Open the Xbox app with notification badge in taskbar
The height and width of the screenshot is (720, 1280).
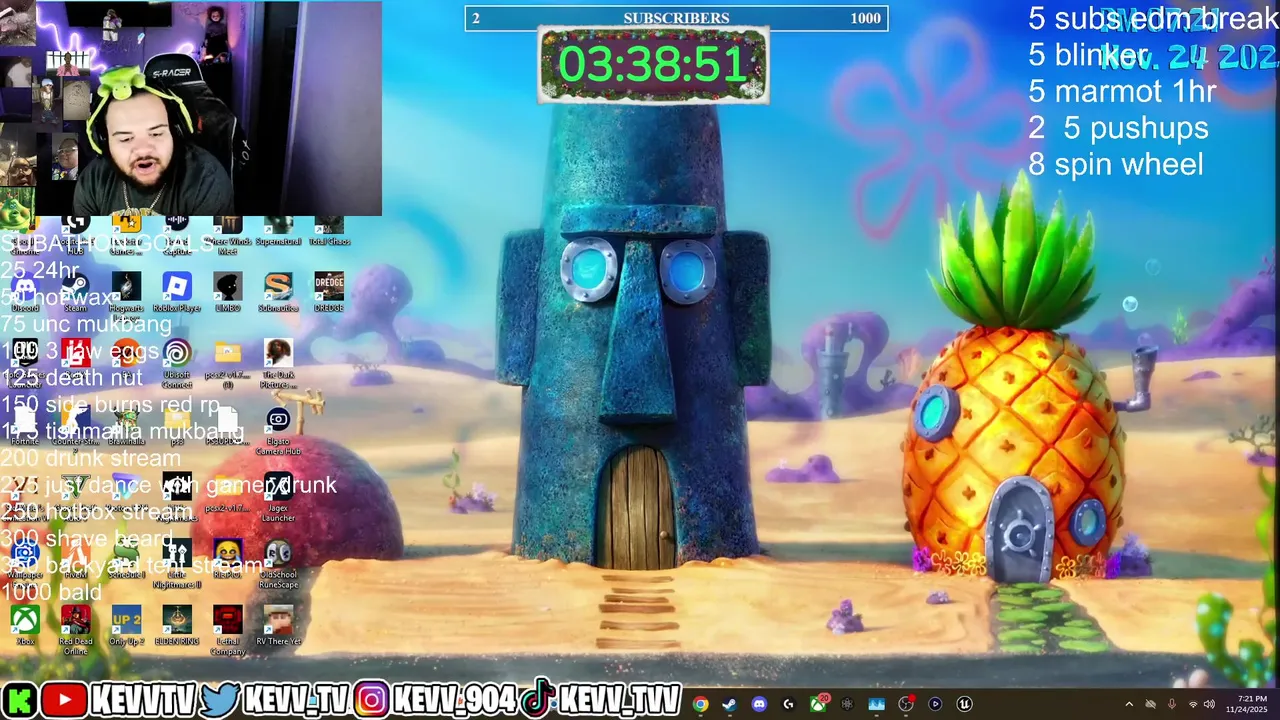pyautogui.click(x=818, y=704)
